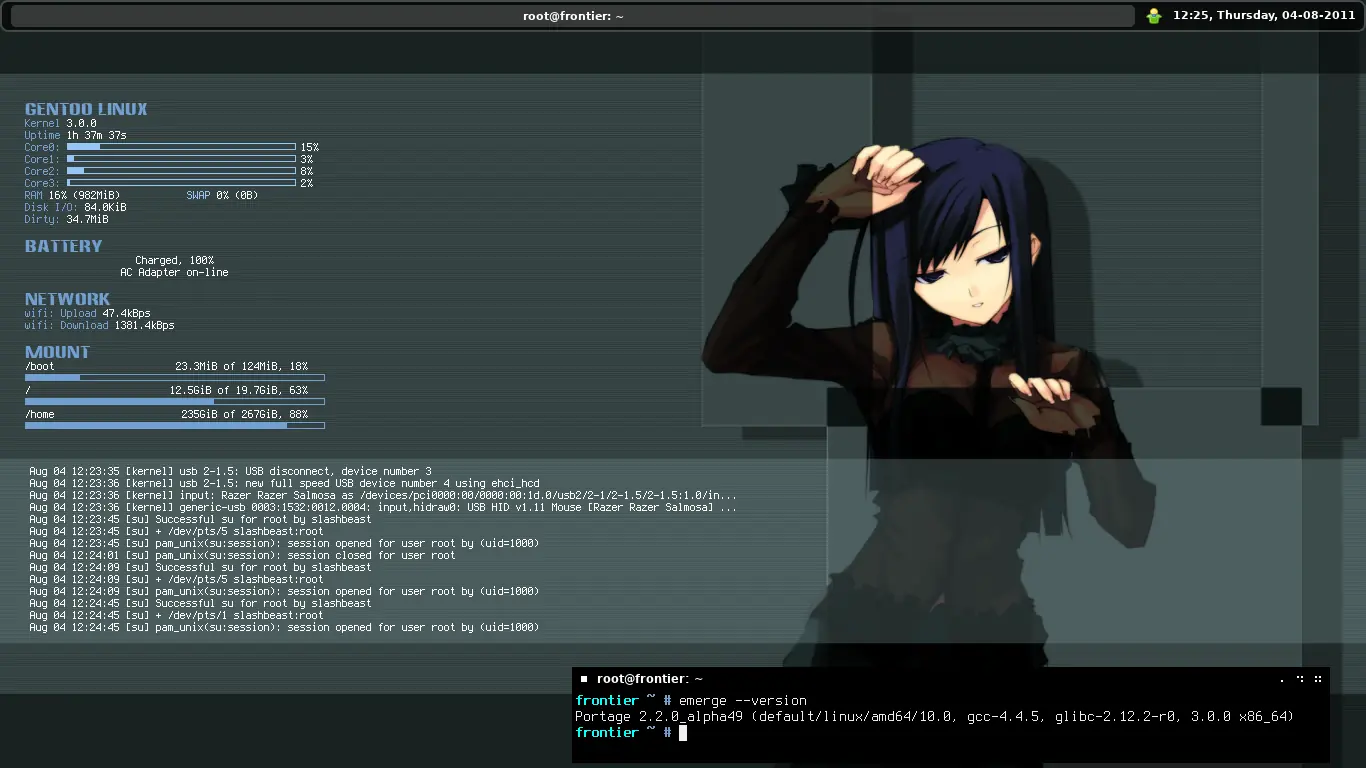Click the 235GiB of 267GiB /home text

click(x=245, y=414)
